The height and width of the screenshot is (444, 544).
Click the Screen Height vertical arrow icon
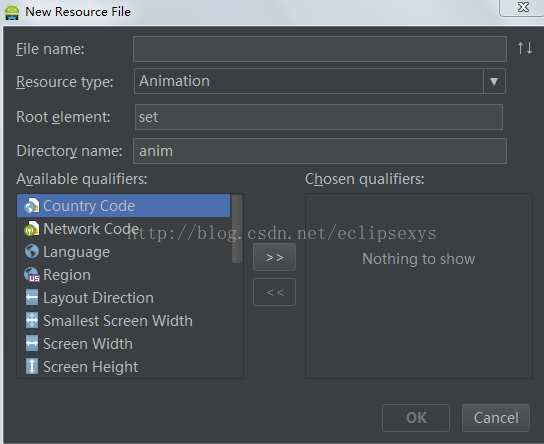click(32, 366)
